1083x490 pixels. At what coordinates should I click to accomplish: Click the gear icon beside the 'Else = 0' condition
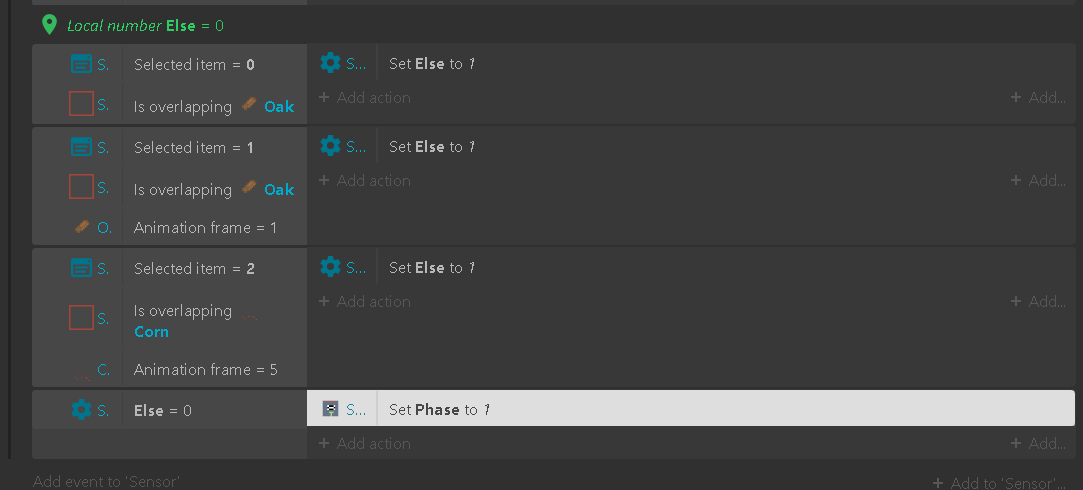pyautogui.click(x=82, y=410)
